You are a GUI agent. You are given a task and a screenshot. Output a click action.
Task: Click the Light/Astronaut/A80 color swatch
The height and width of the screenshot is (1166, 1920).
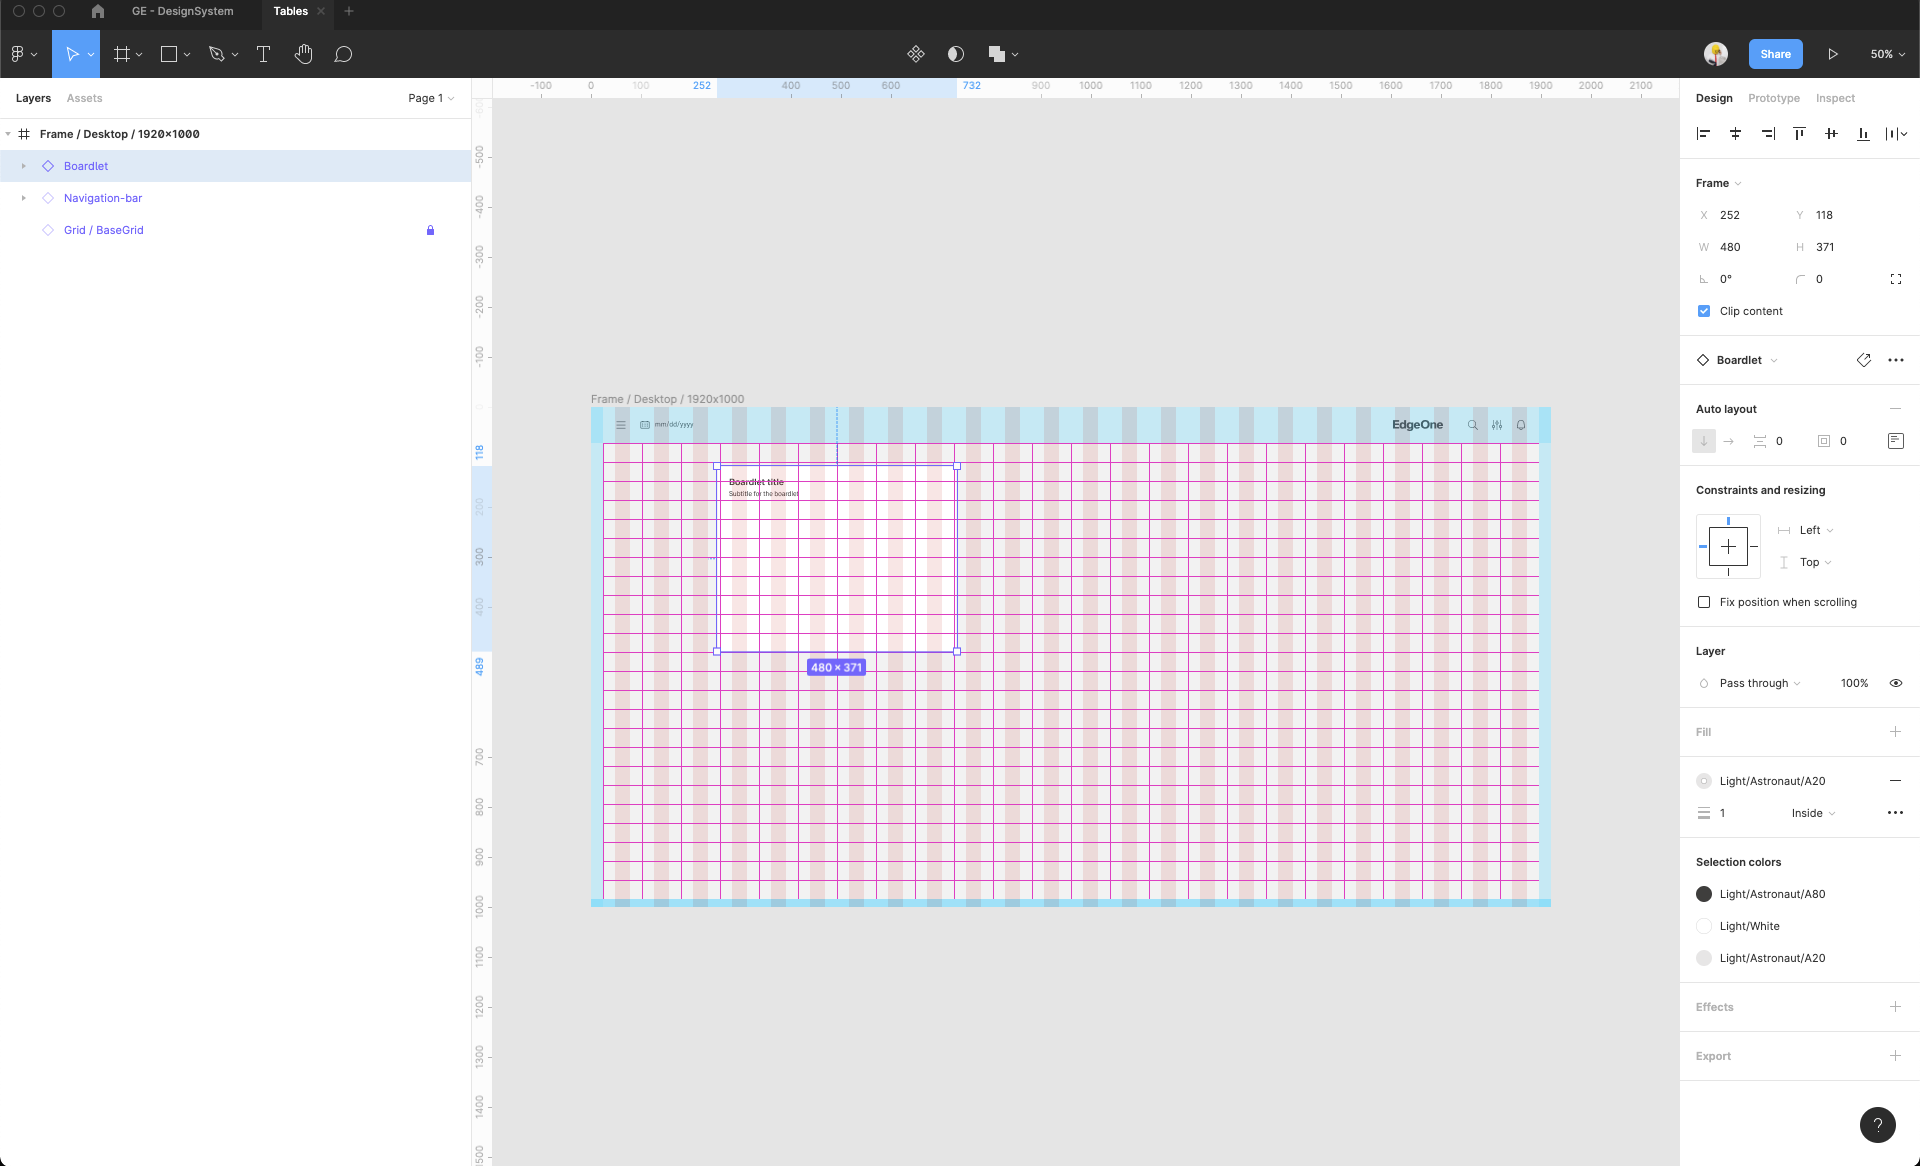(x=1704, y=894)
